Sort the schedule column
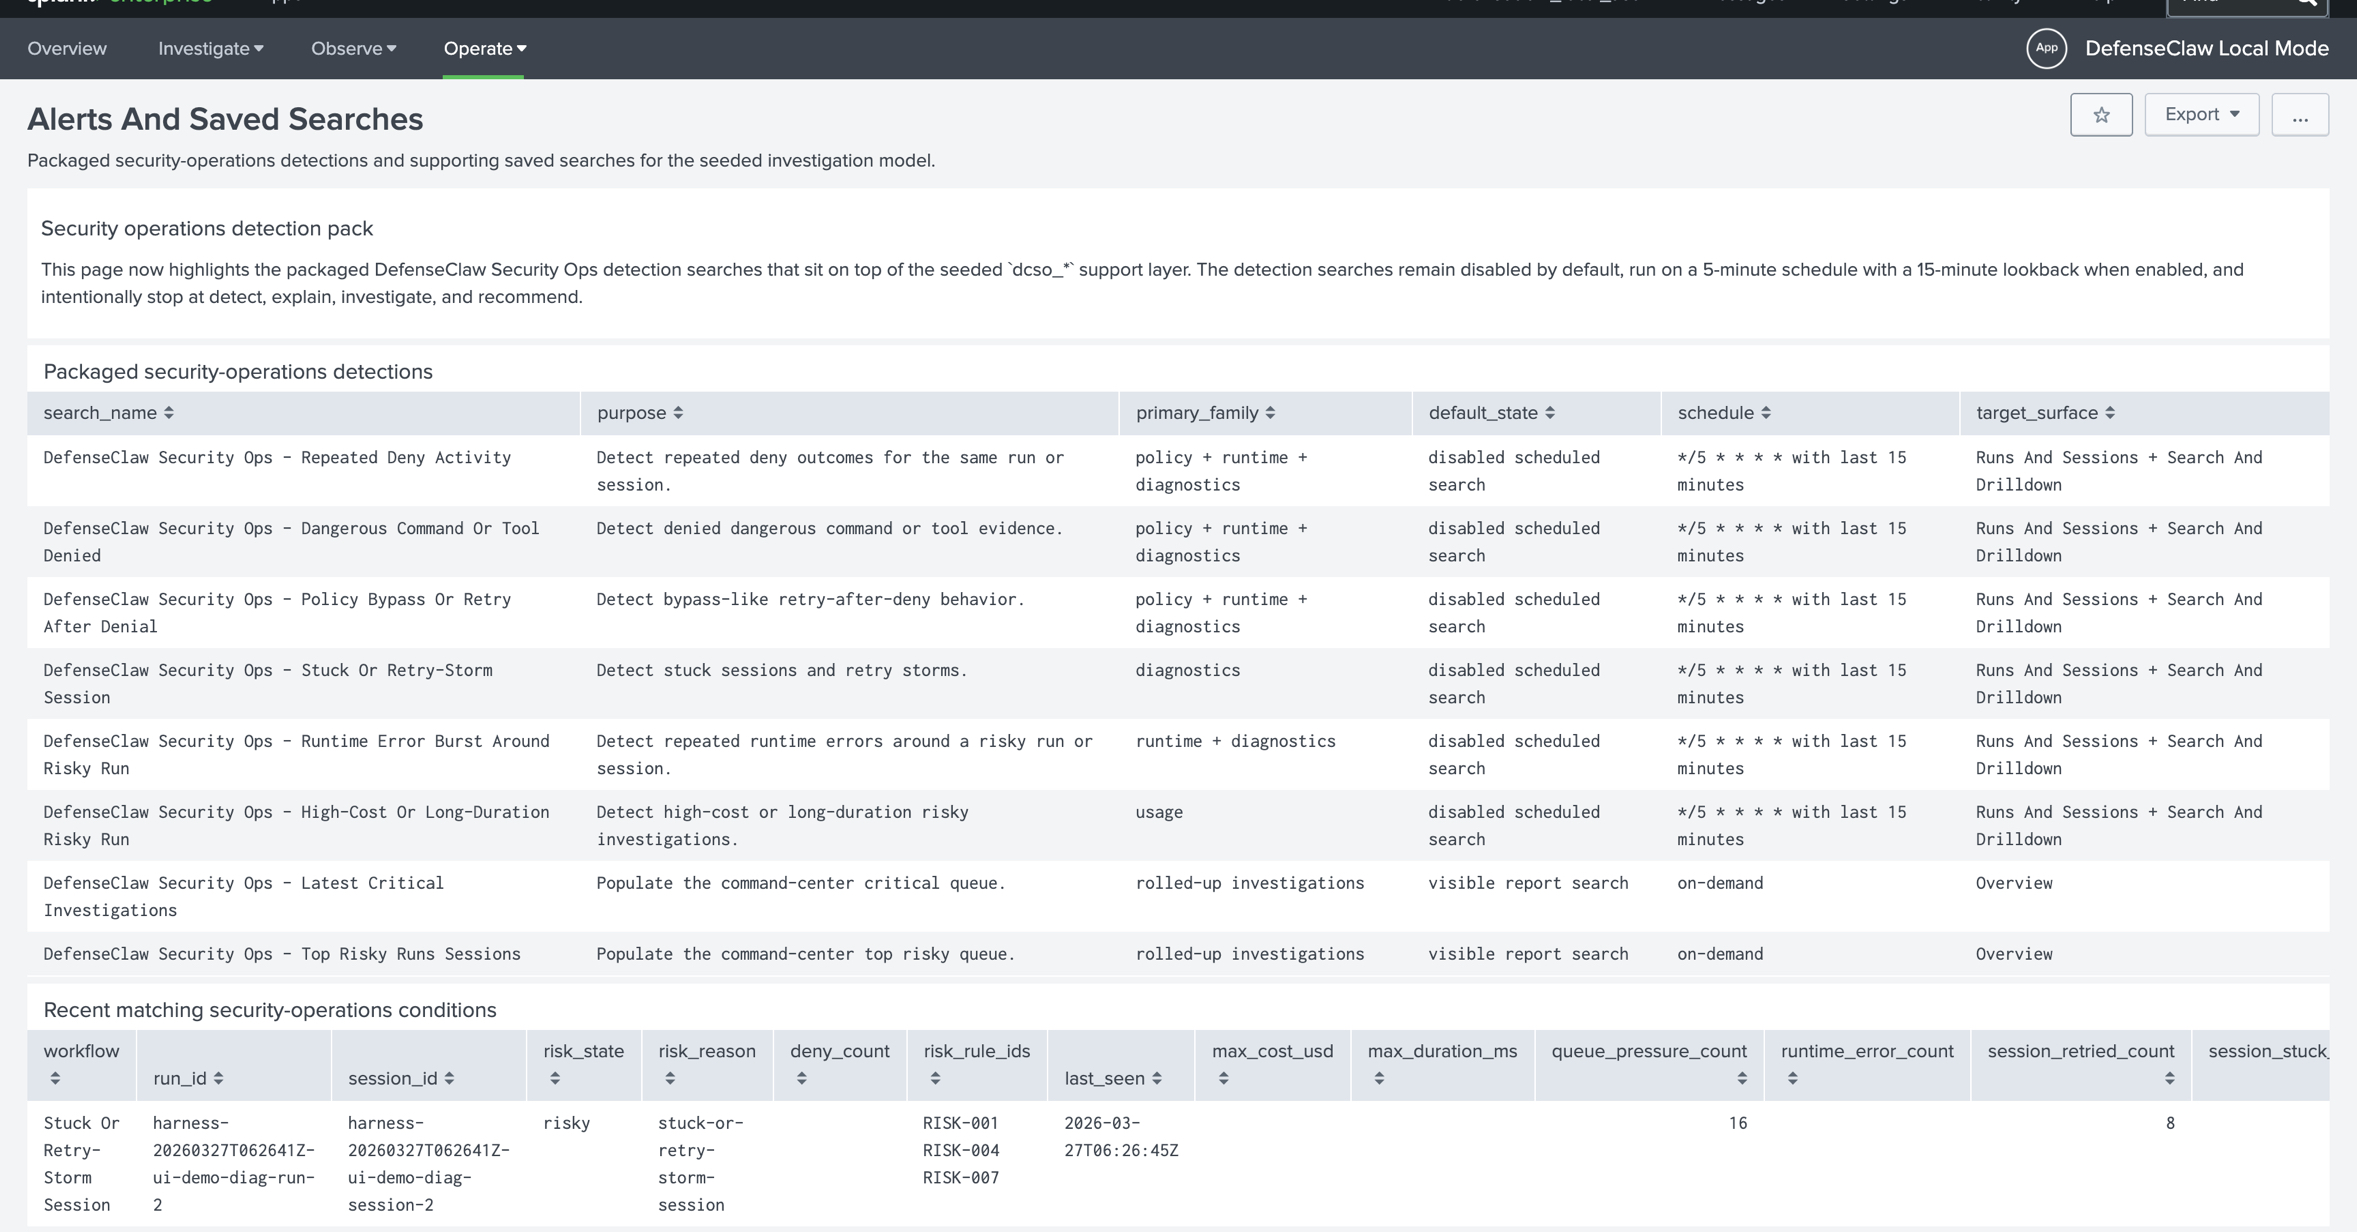Viewport: 2357px width, 1232px height. tap(1766, 413)
